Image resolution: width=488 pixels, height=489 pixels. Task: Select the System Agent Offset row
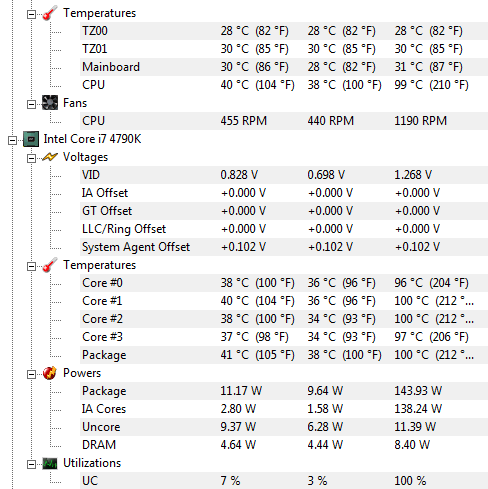(284, 247)
